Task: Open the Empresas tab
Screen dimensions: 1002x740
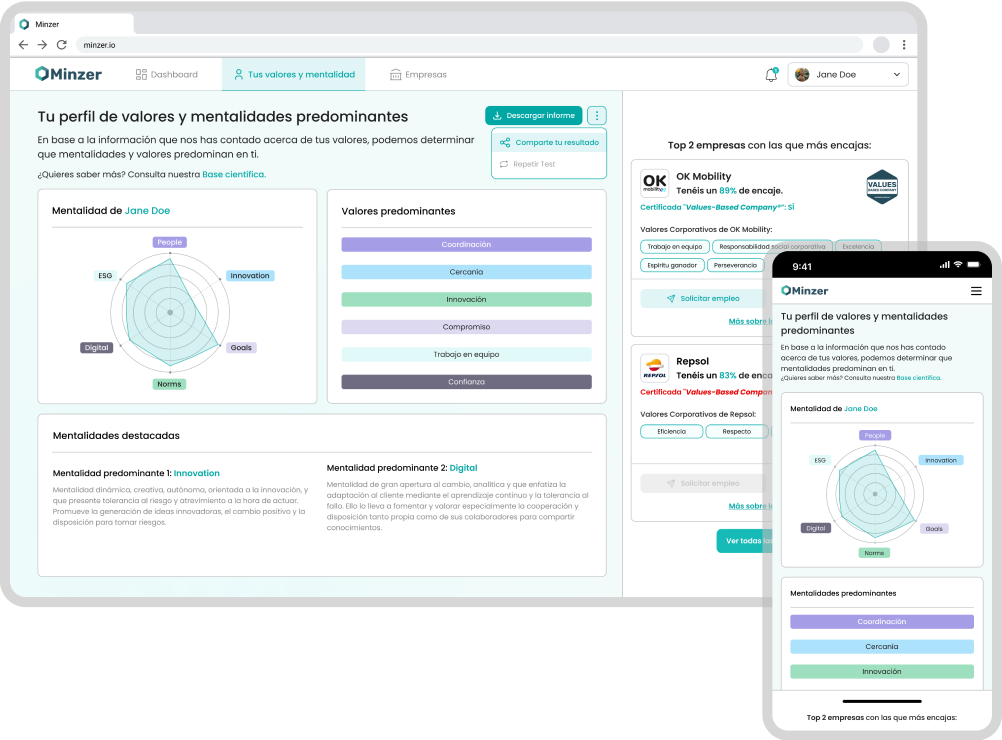Action: [419, 75]
